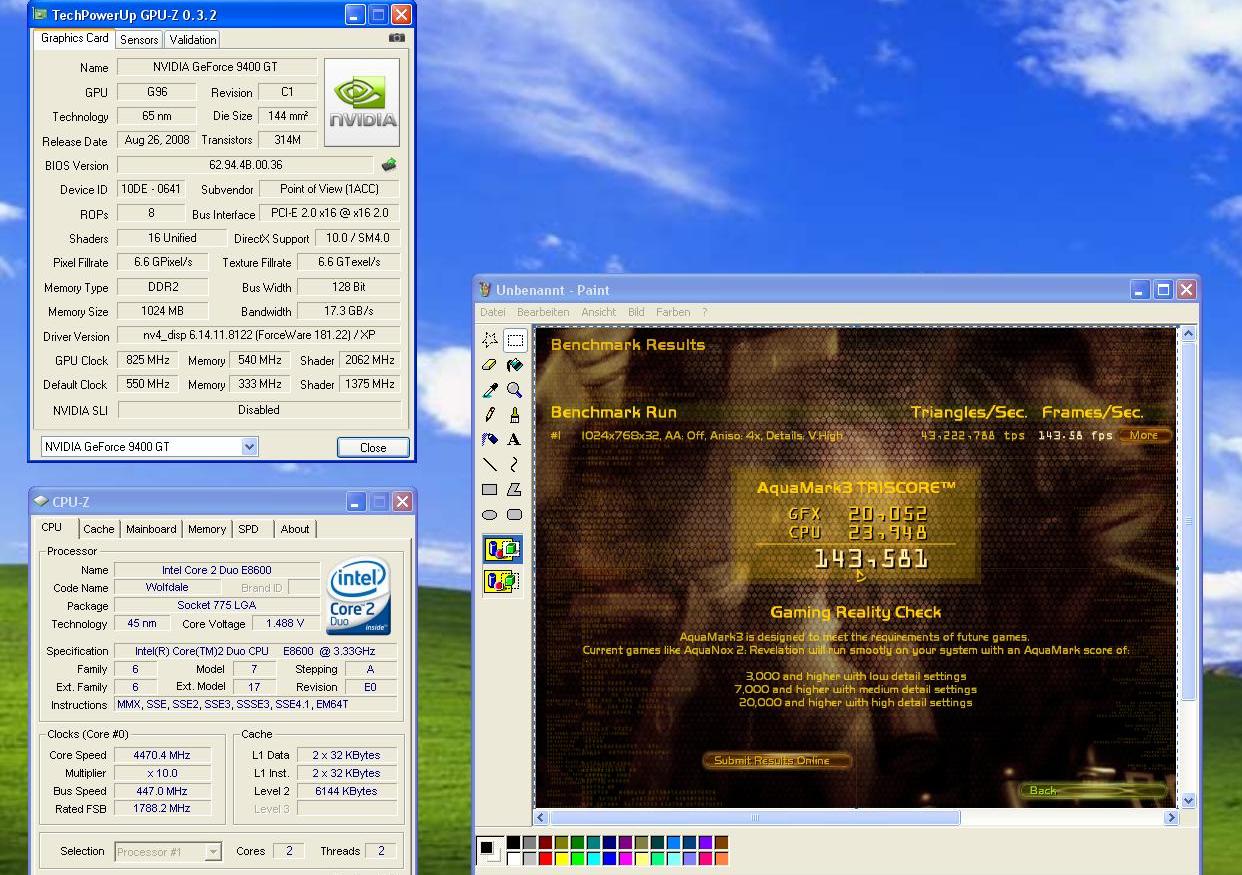Open the About tab in CPU-Z
Viewport: 1242px width, 875px height.
point(295,529)
